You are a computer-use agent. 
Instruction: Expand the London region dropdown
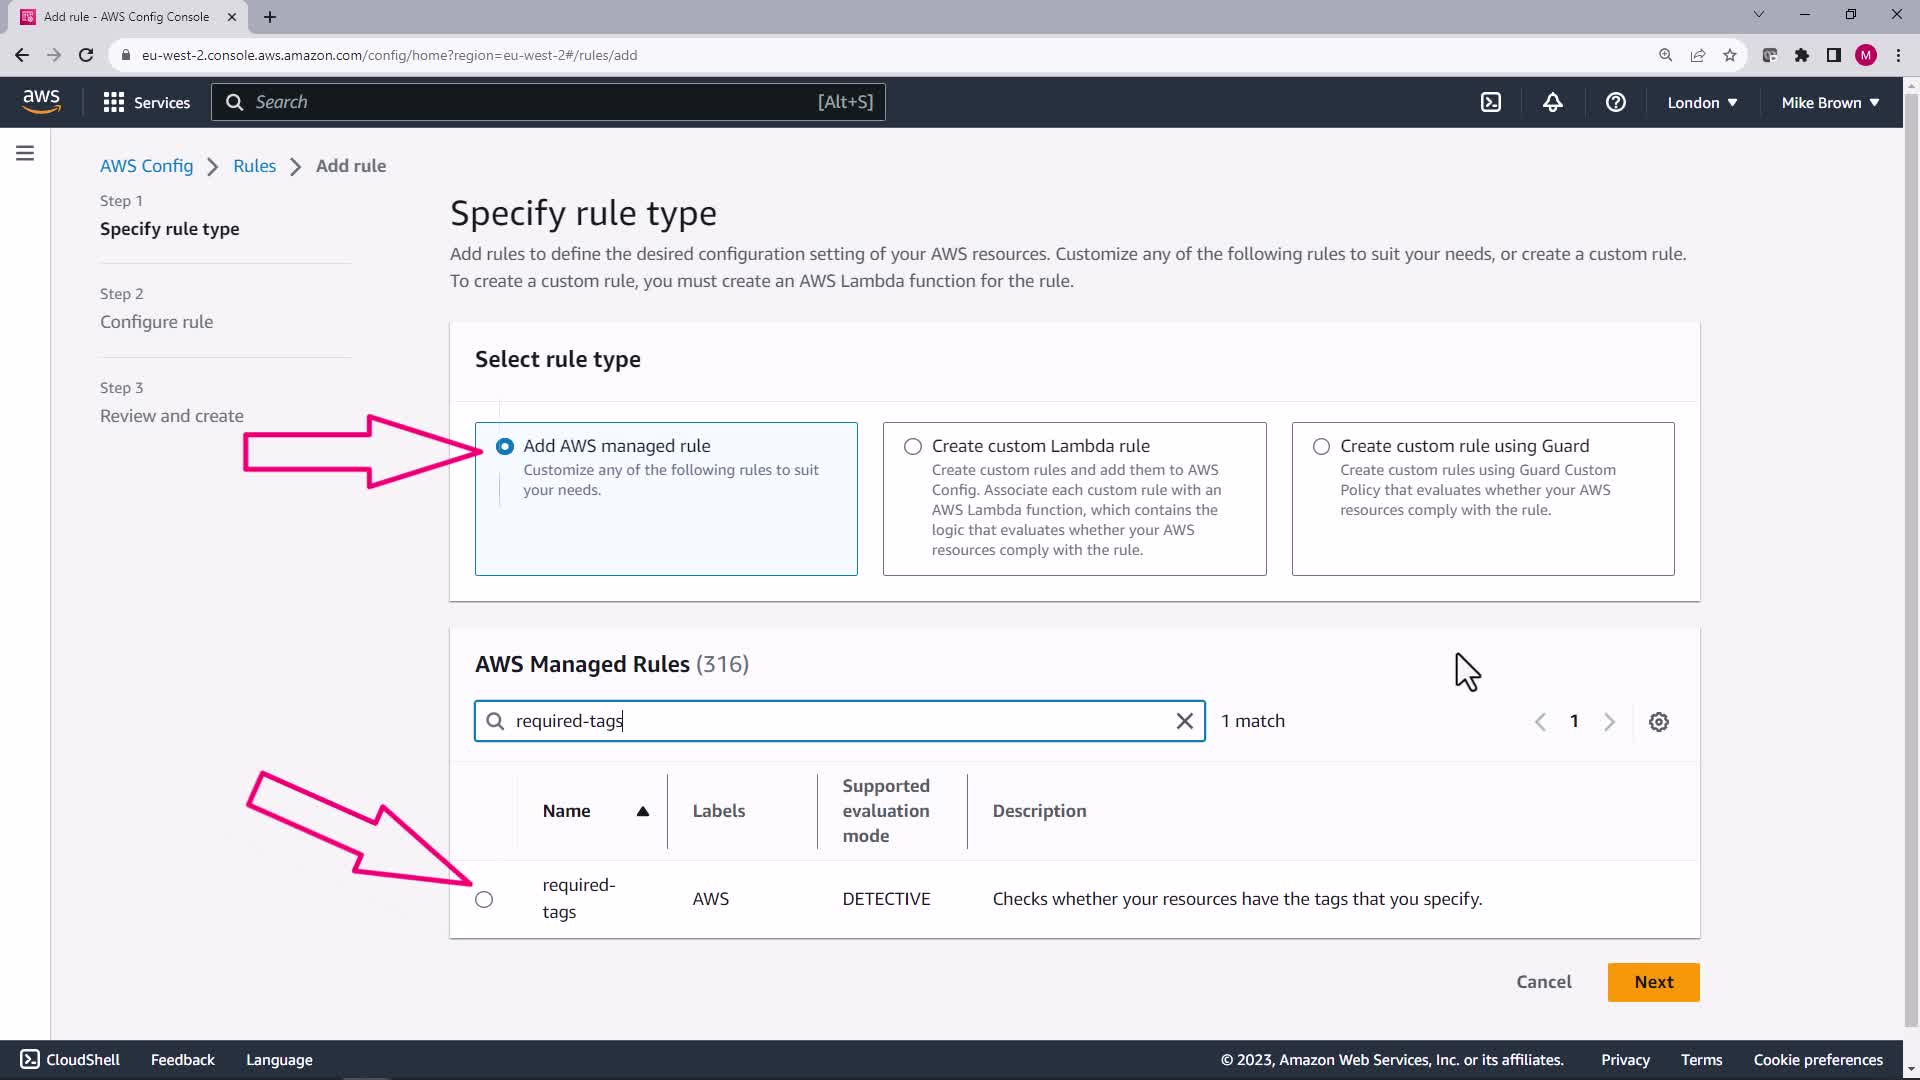point(1702,102)
